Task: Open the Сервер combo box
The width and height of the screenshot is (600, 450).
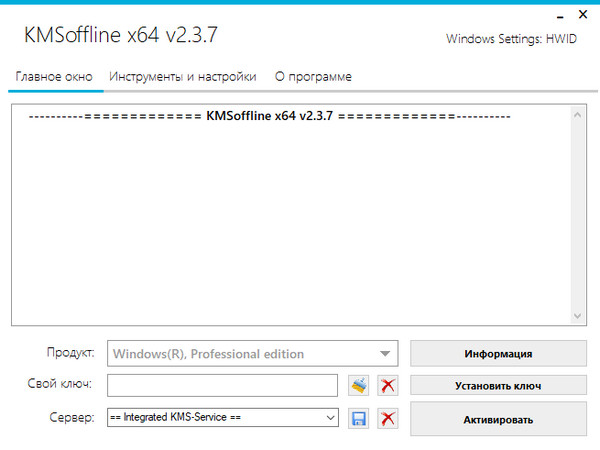Action: click(x=223, y=417)
